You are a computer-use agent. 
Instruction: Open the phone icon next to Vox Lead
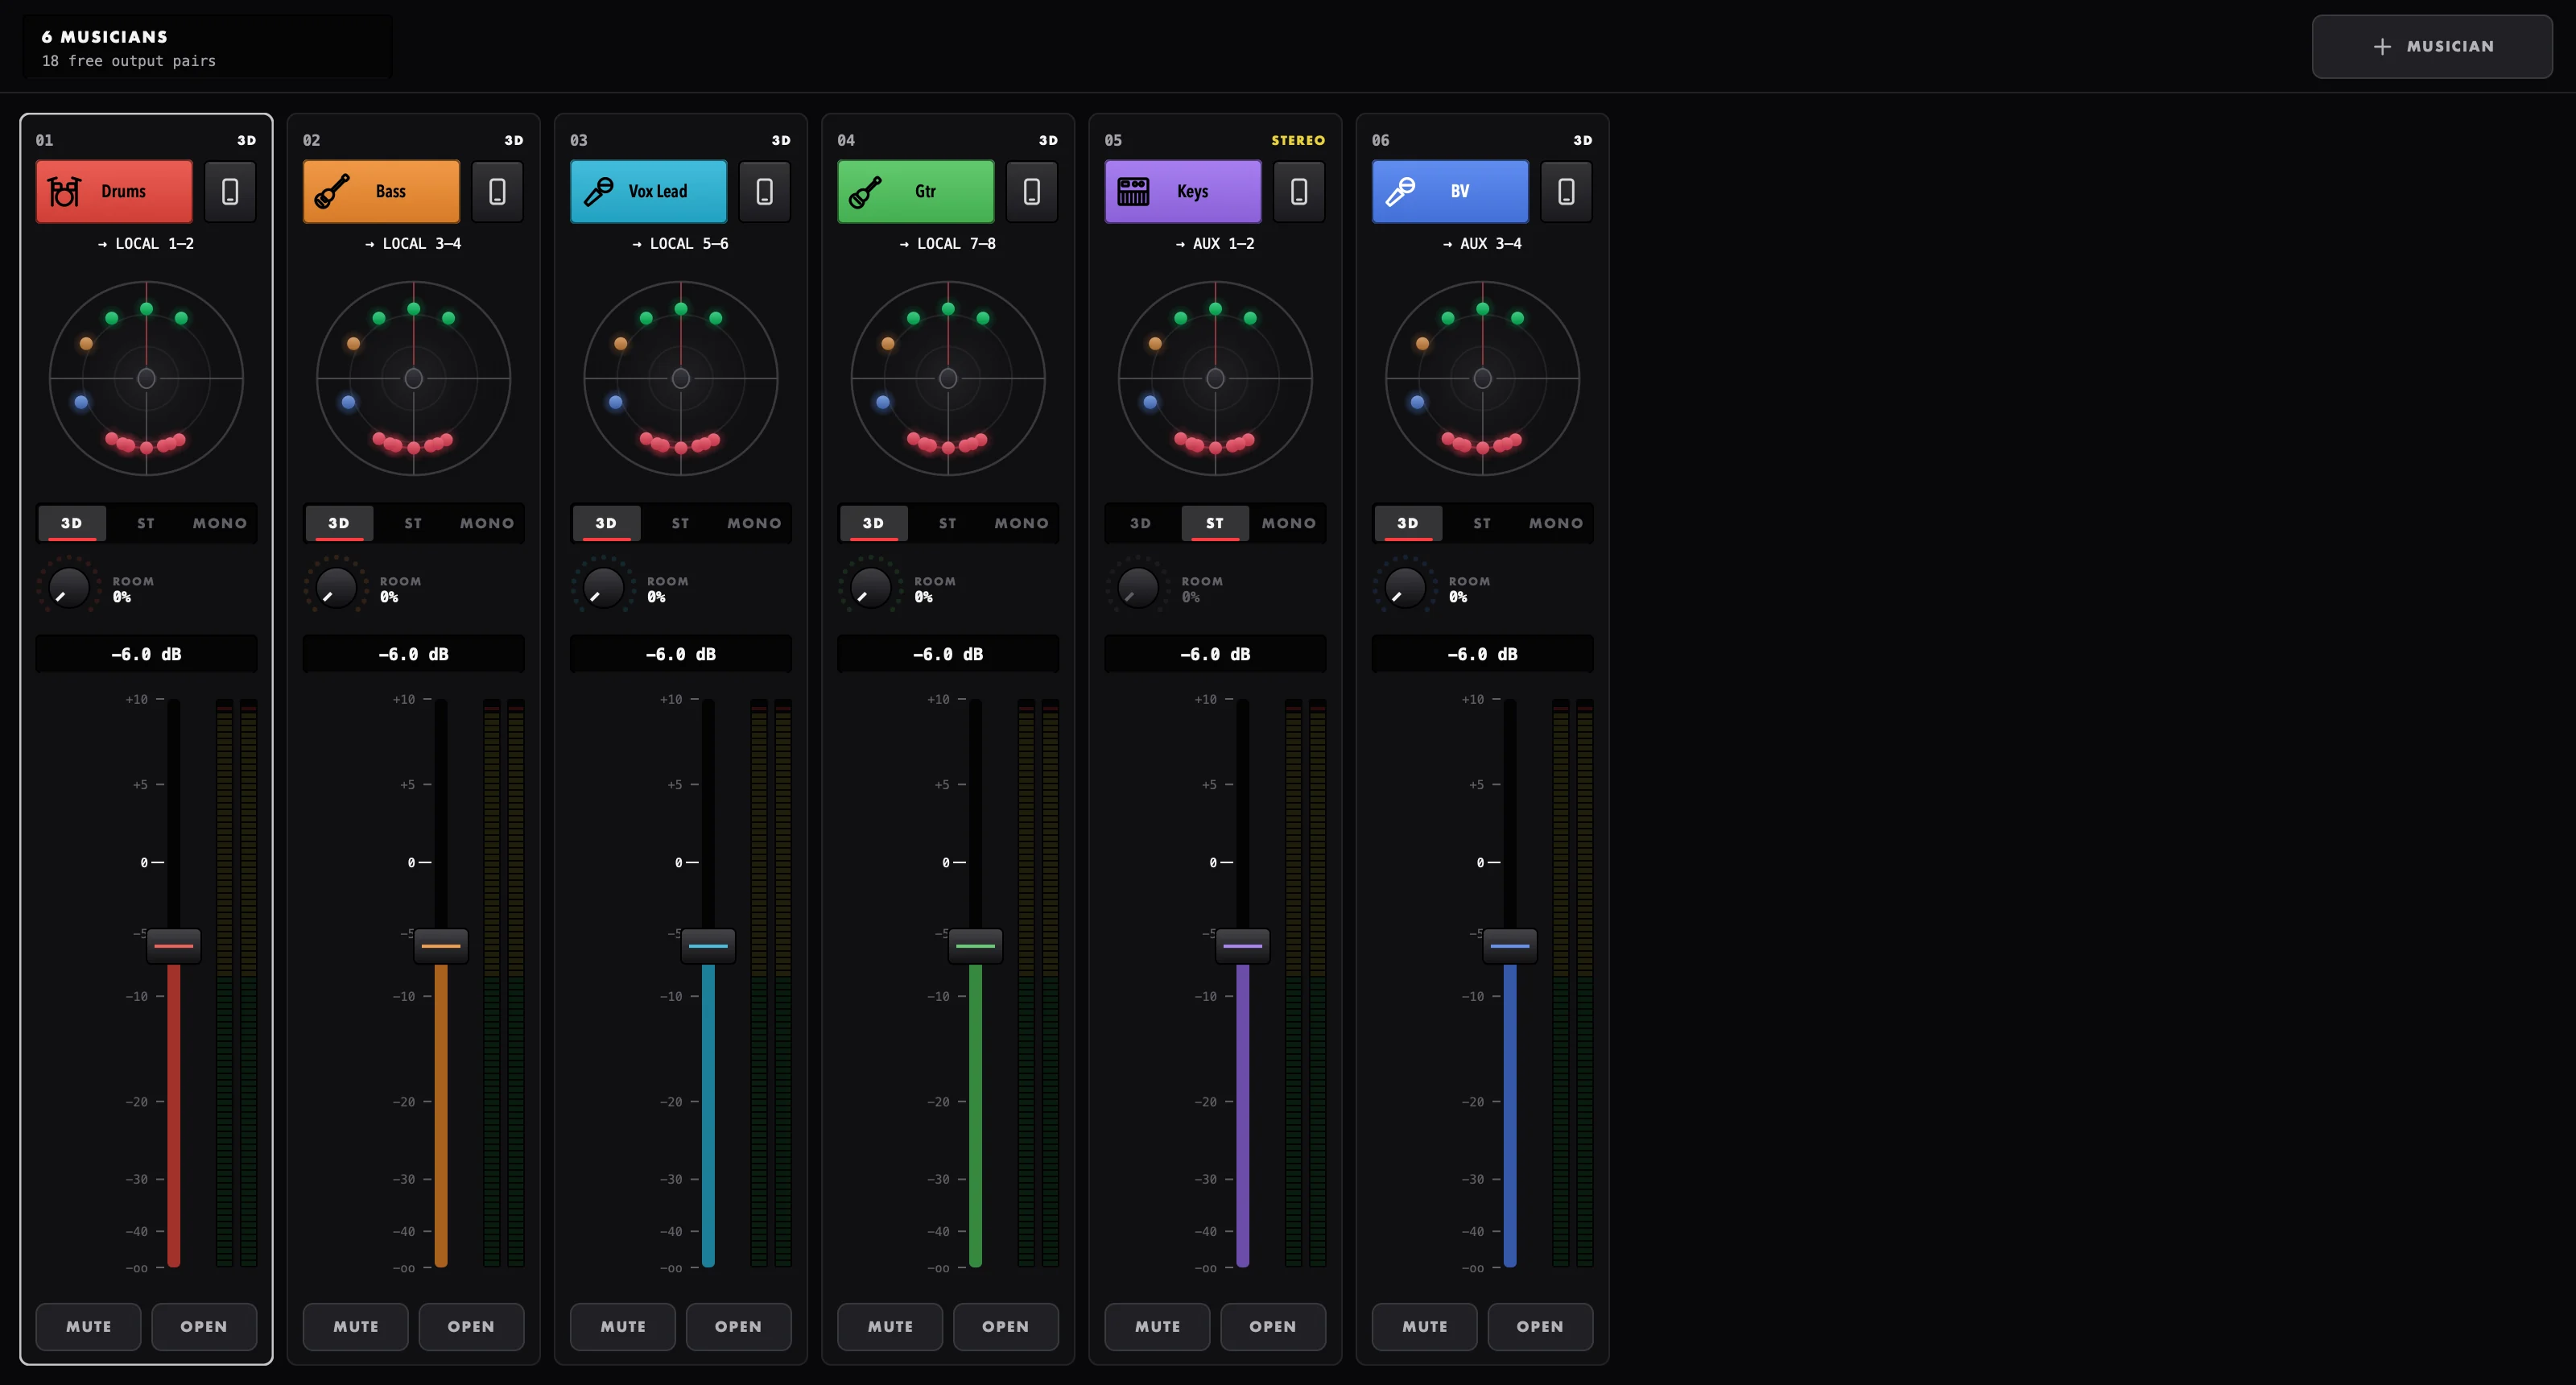(765, 191)
